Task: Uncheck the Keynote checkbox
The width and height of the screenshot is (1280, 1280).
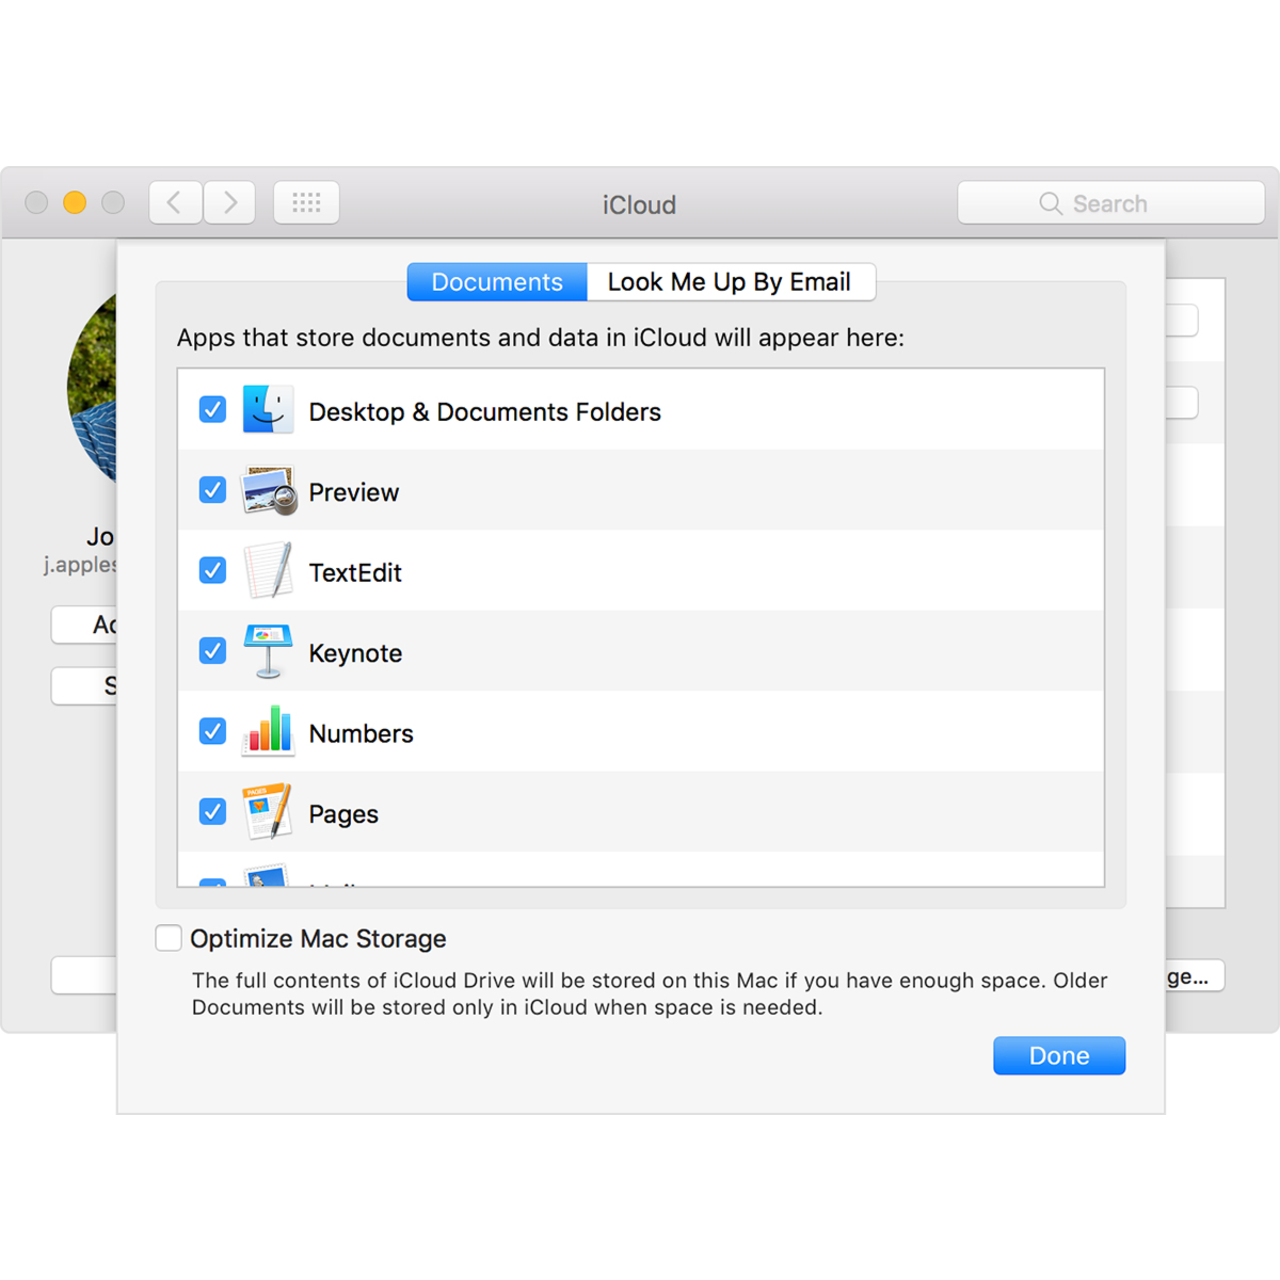Action: point(212,651)
